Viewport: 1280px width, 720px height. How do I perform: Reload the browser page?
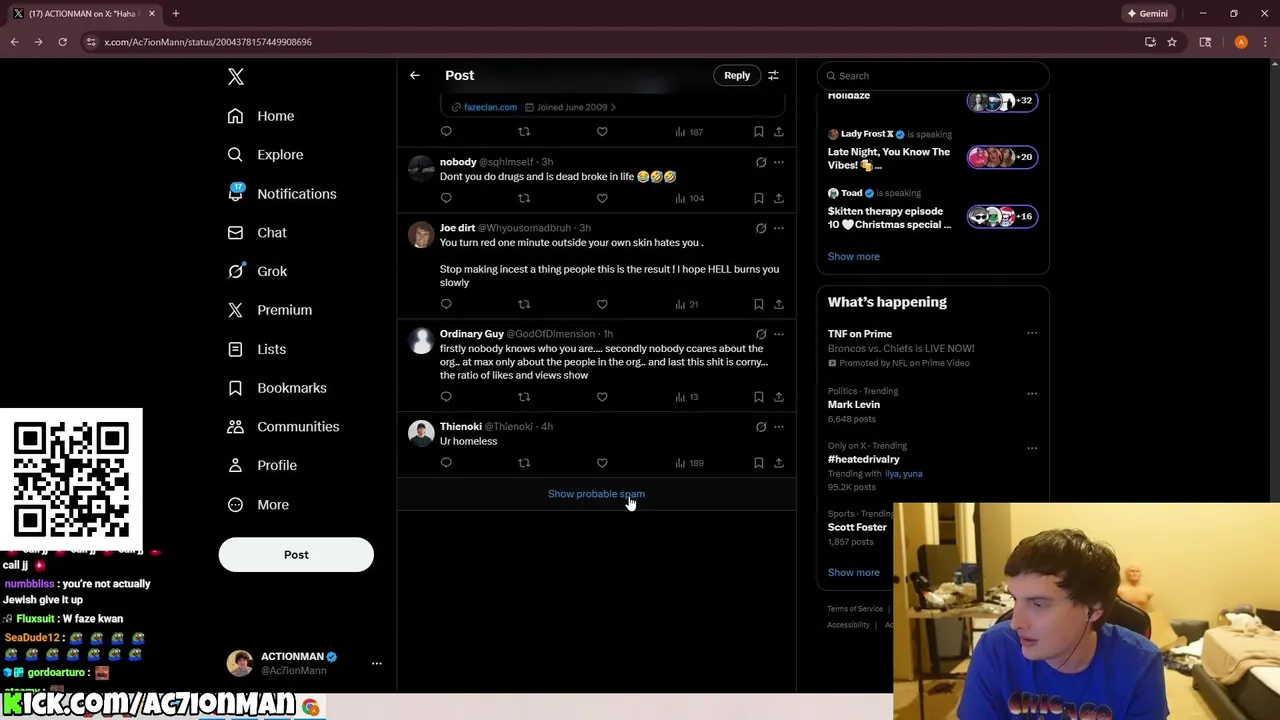point(62,42)
